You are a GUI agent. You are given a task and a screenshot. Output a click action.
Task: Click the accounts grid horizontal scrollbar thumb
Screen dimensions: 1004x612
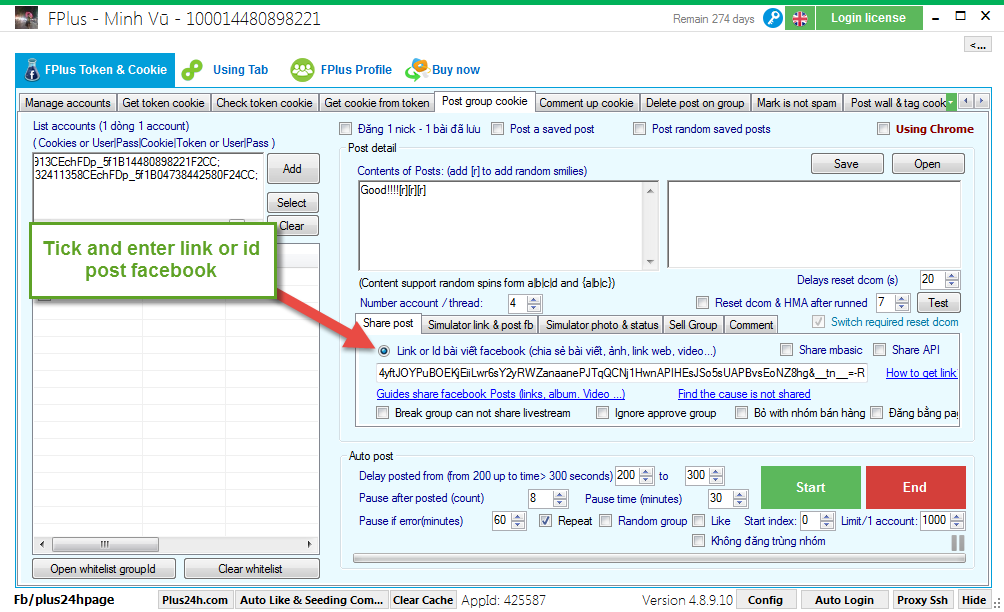point(105,545)
